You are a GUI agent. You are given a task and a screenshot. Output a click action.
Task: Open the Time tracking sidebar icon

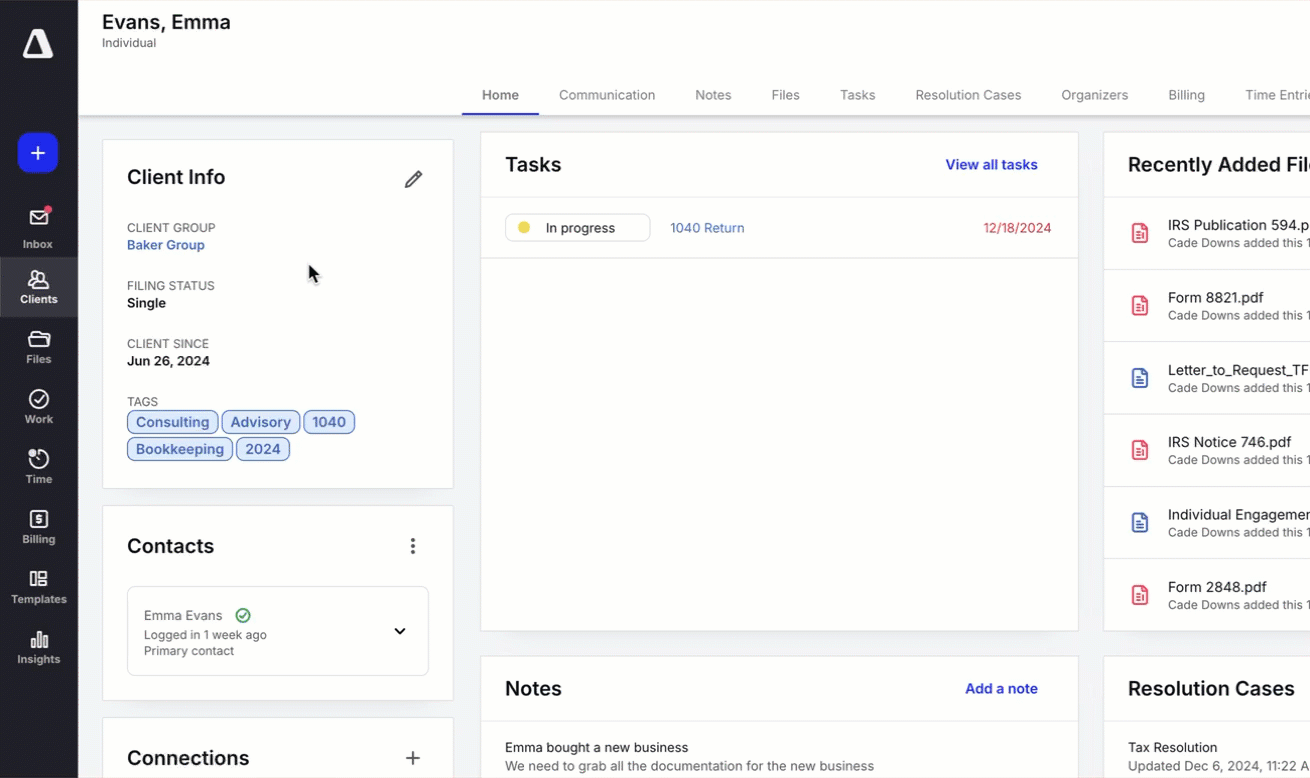(x=39, y=467)
